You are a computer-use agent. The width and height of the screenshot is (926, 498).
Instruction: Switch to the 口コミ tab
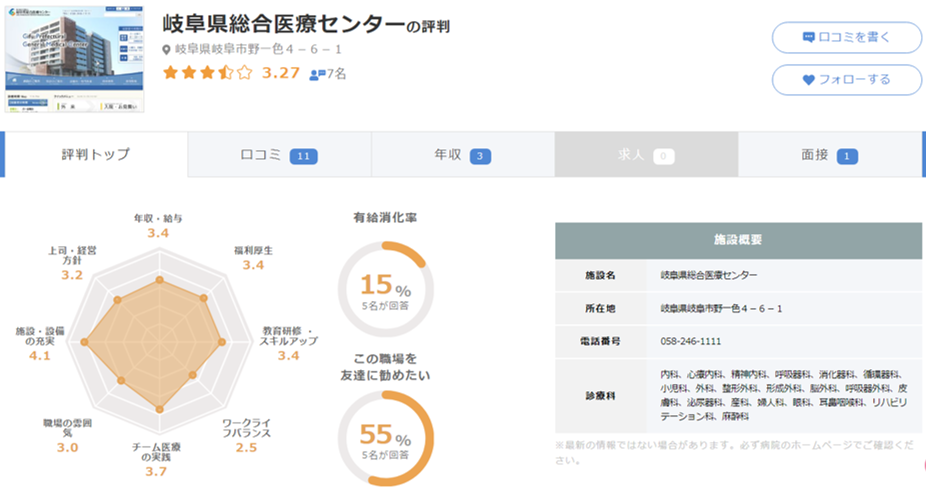pyautogui.click(x=279, y=155)
